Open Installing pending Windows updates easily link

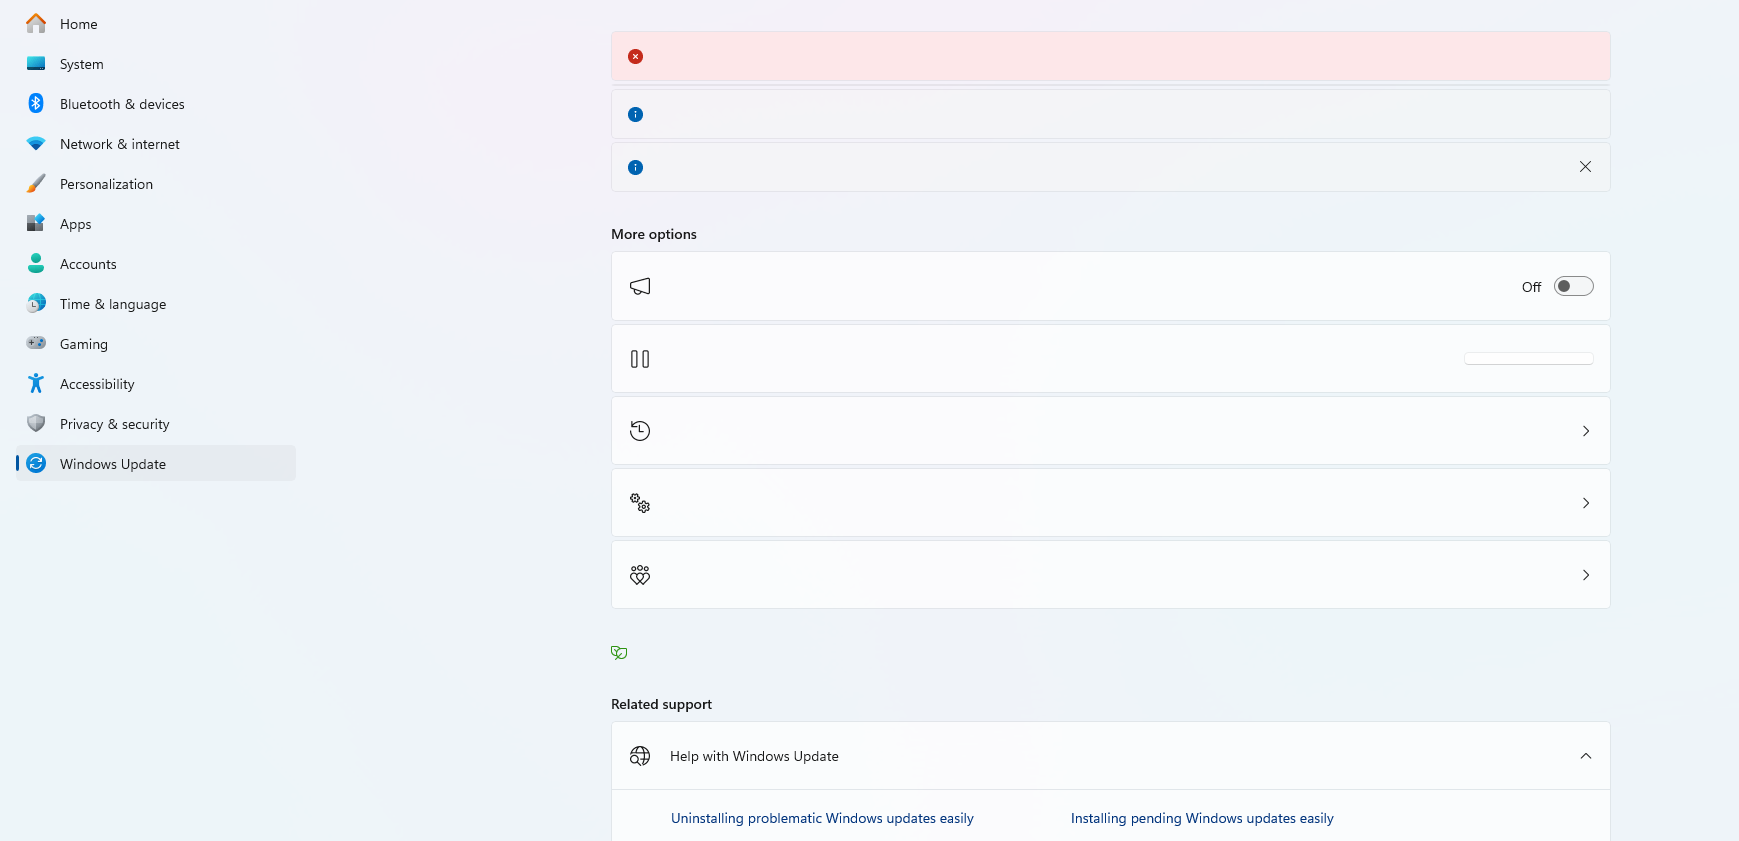coord(1202,818)
